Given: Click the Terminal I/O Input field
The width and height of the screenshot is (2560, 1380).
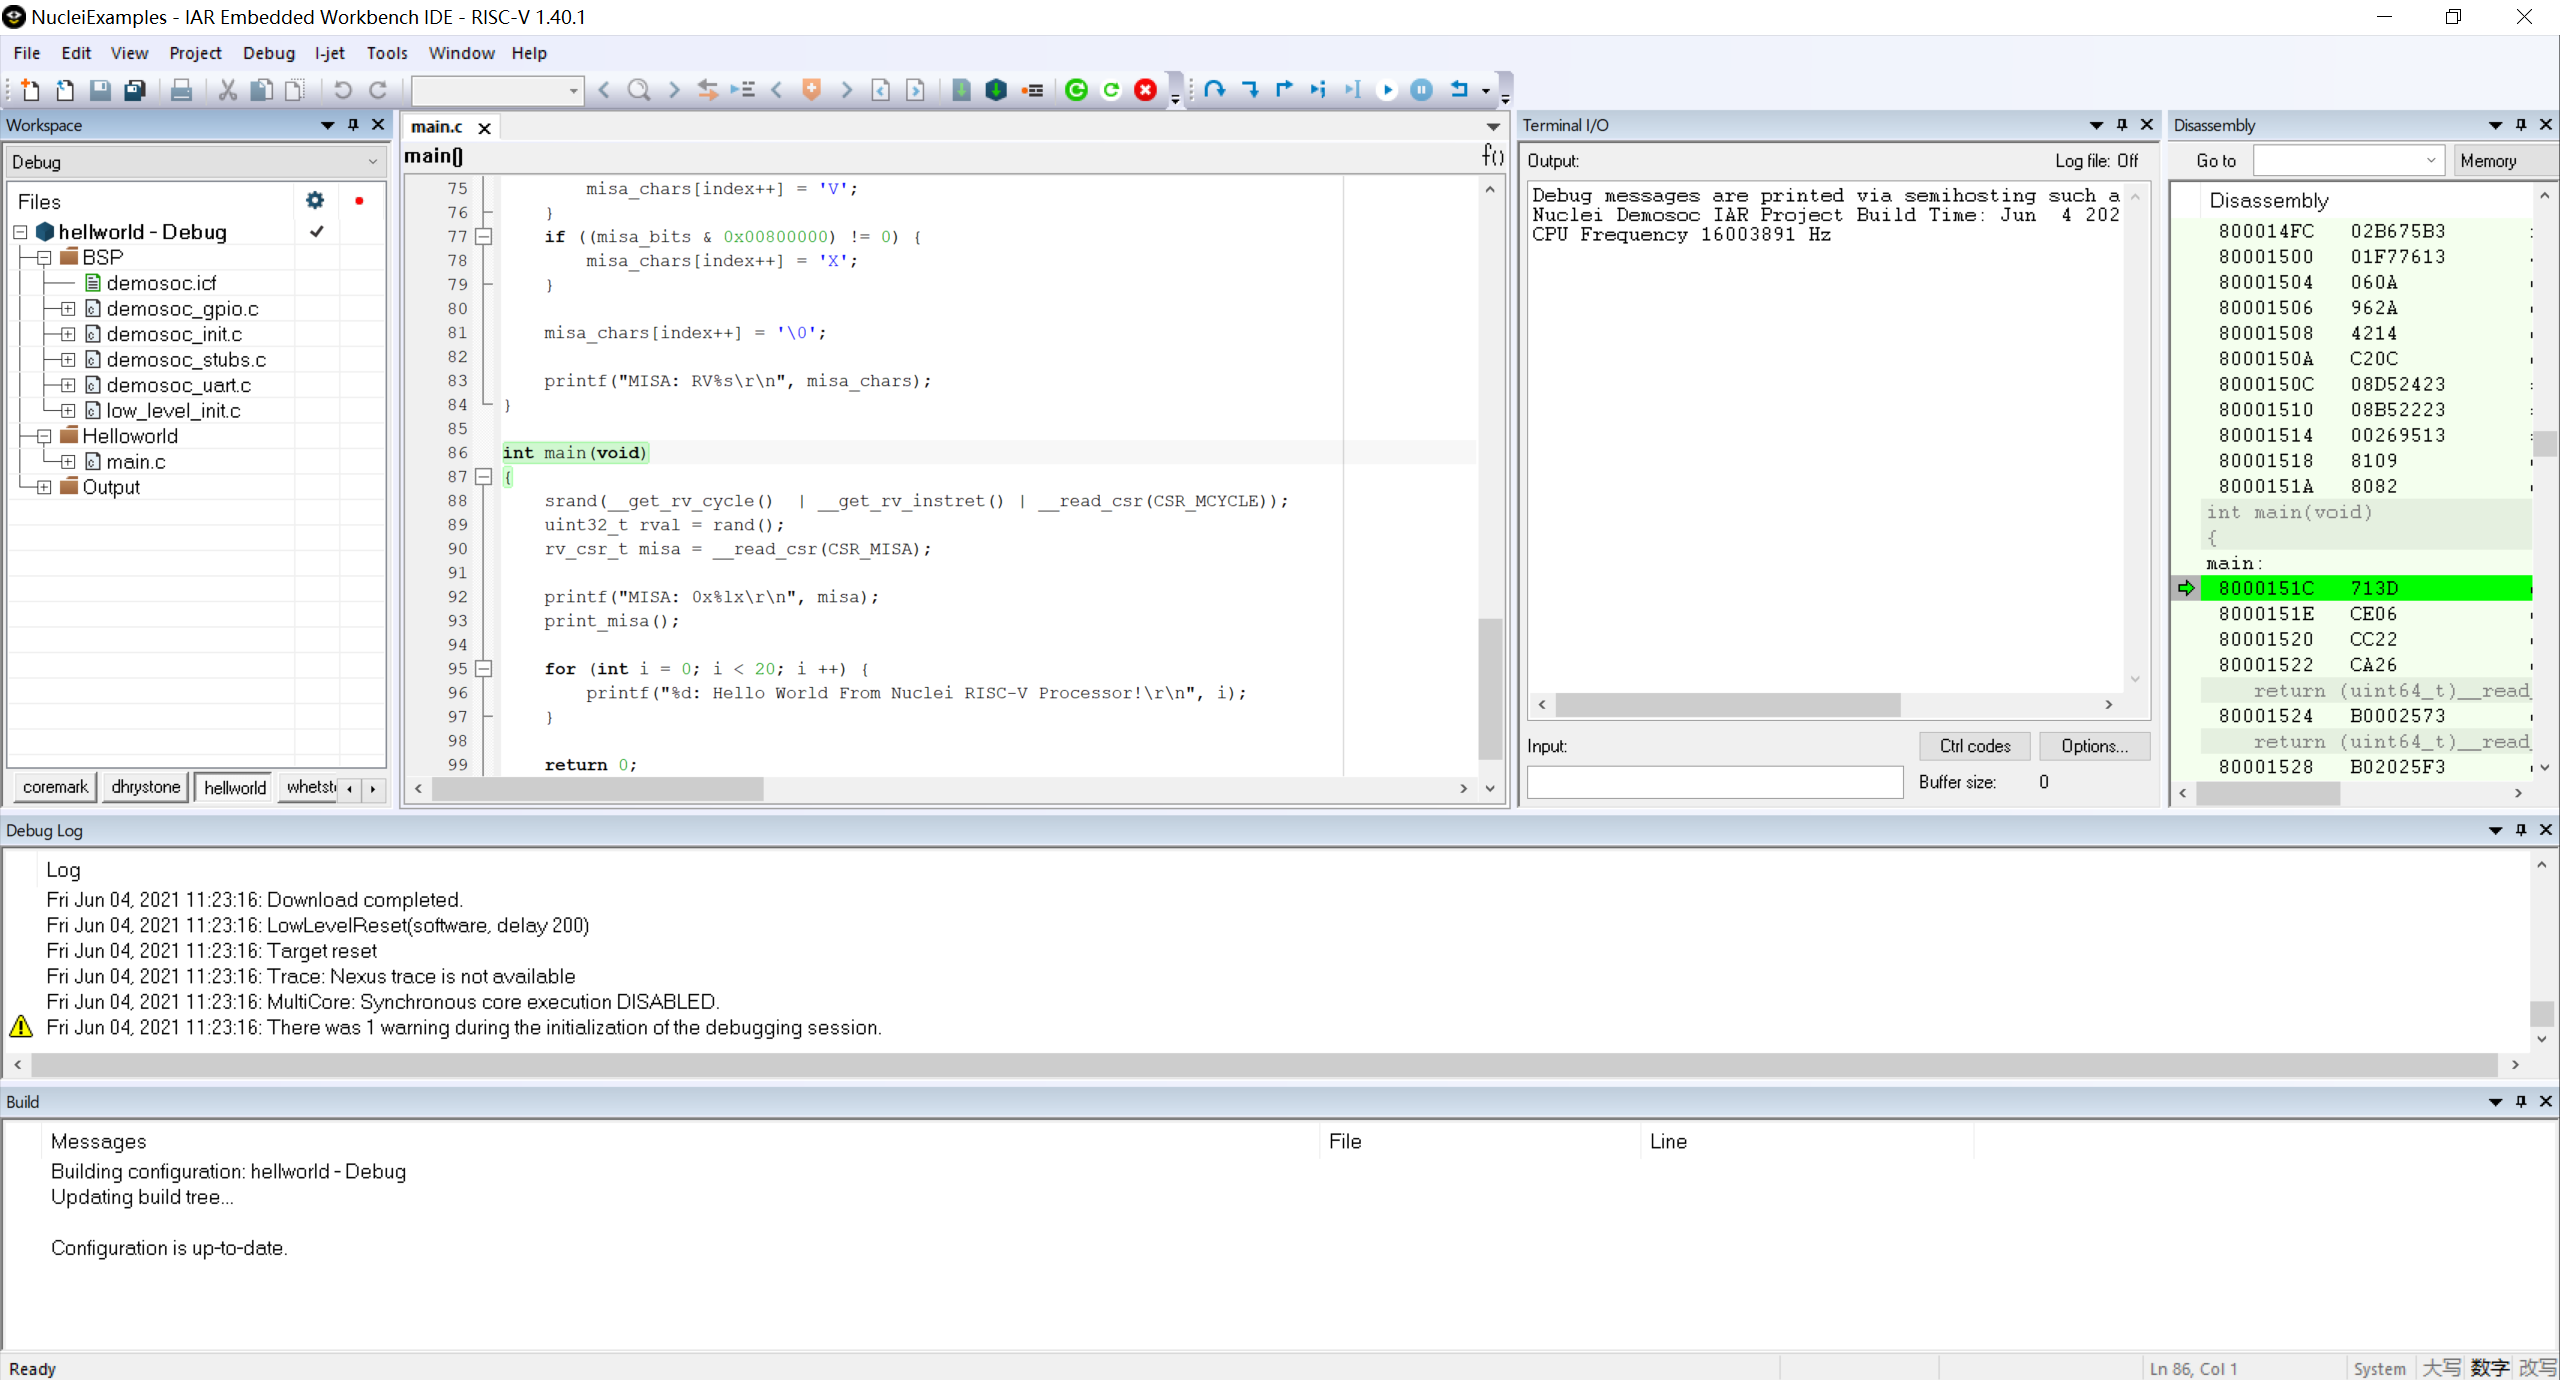Looking at the screenshot, I should click(x=1714, y=782).
